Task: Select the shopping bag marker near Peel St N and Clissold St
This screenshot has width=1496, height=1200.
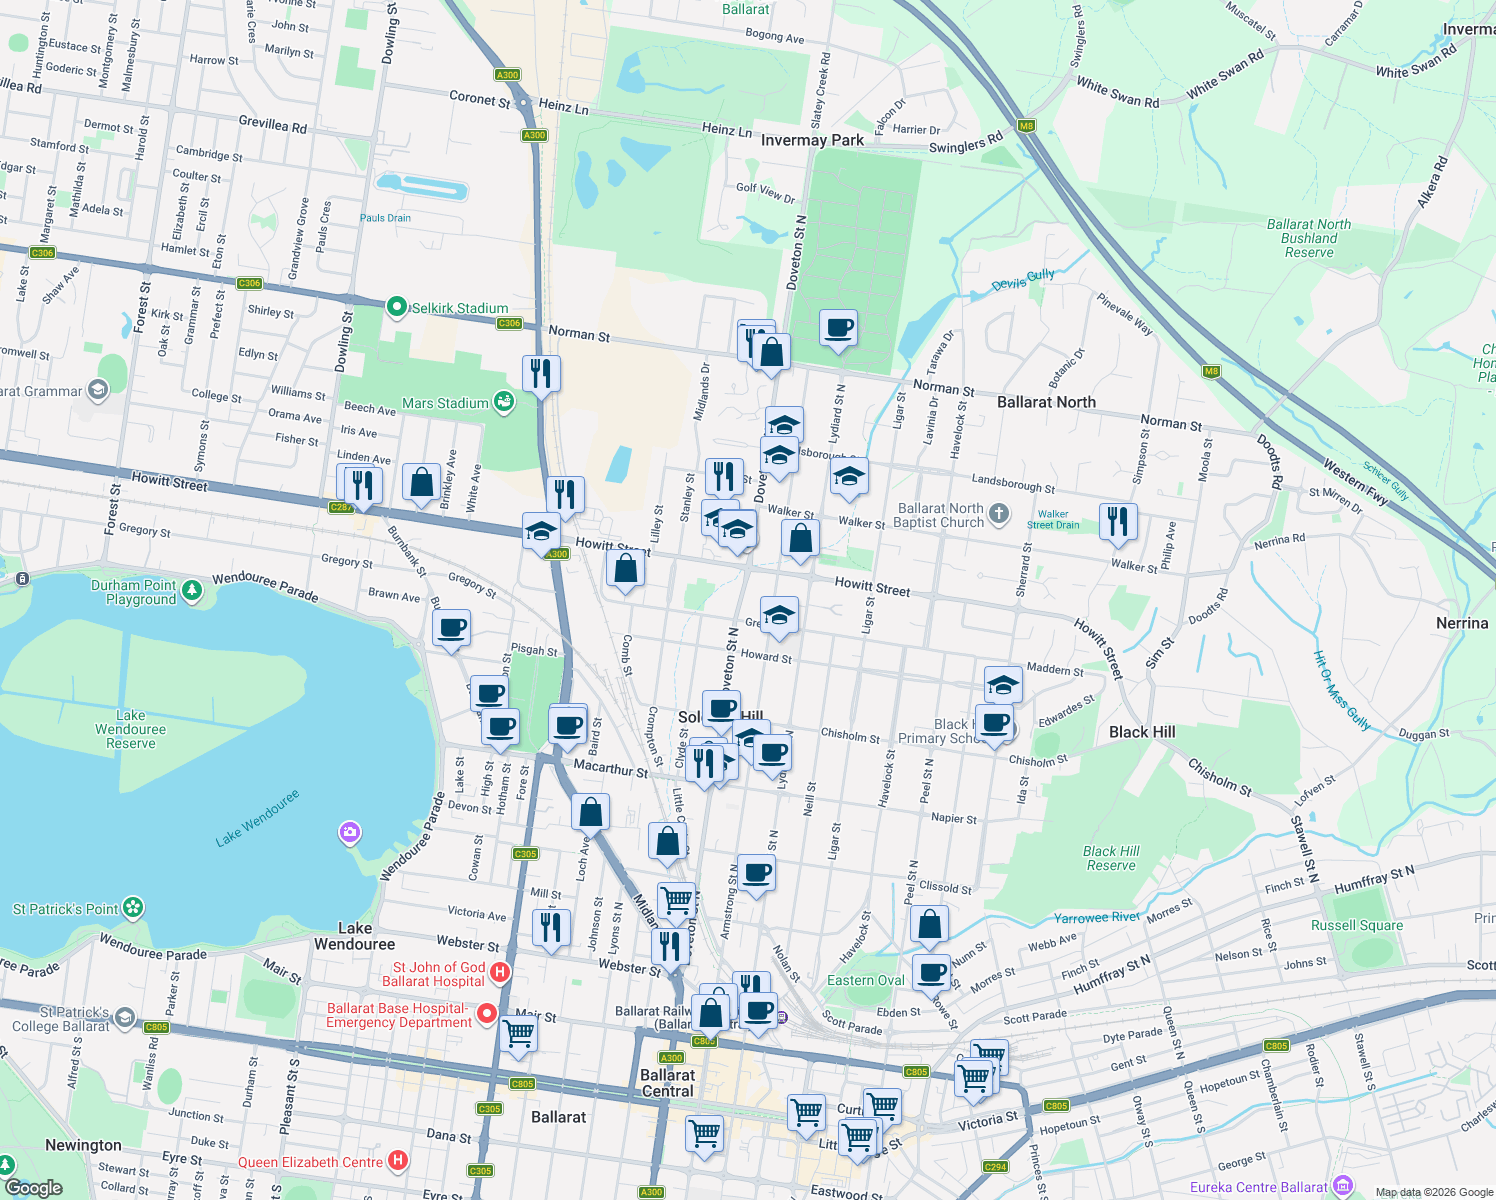Action: 929,926
